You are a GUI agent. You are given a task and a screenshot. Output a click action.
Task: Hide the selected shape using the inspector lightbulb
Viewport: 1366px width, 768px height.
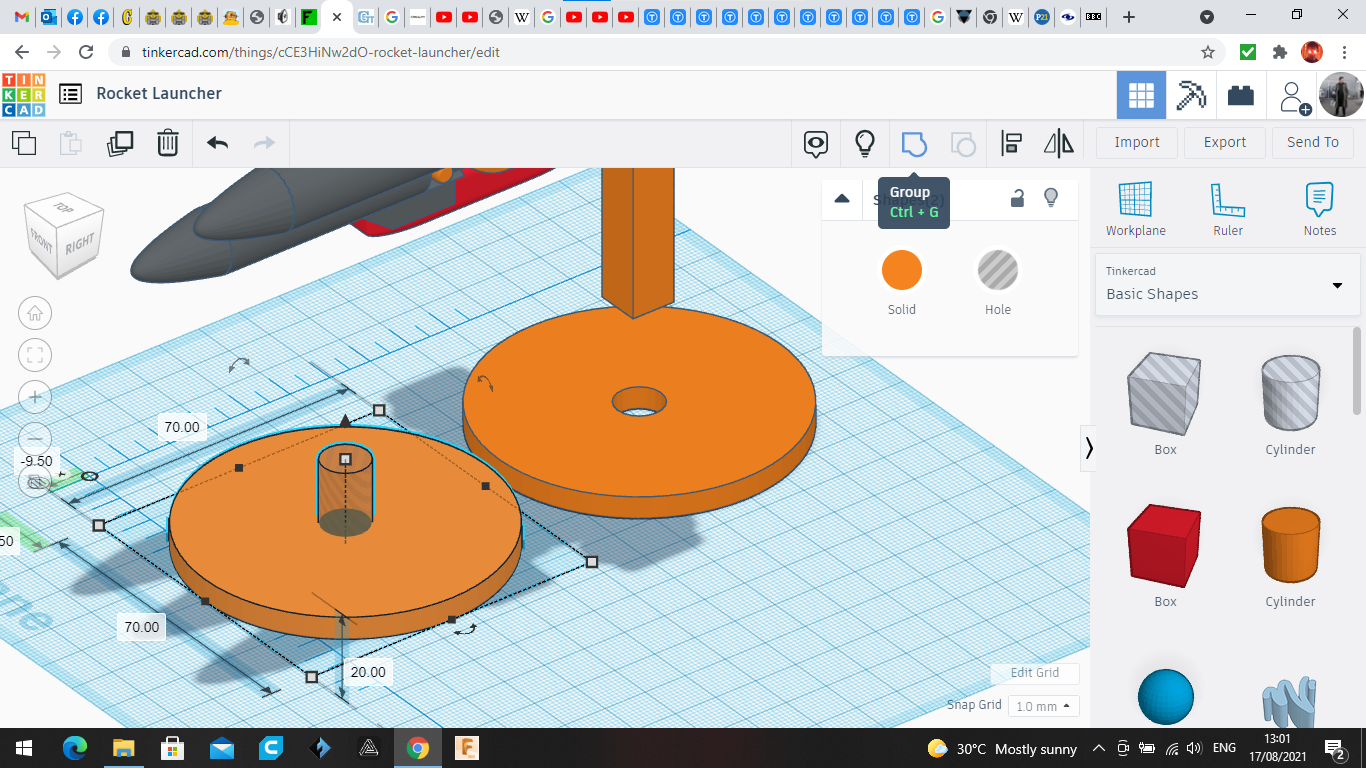(1051, 198)
